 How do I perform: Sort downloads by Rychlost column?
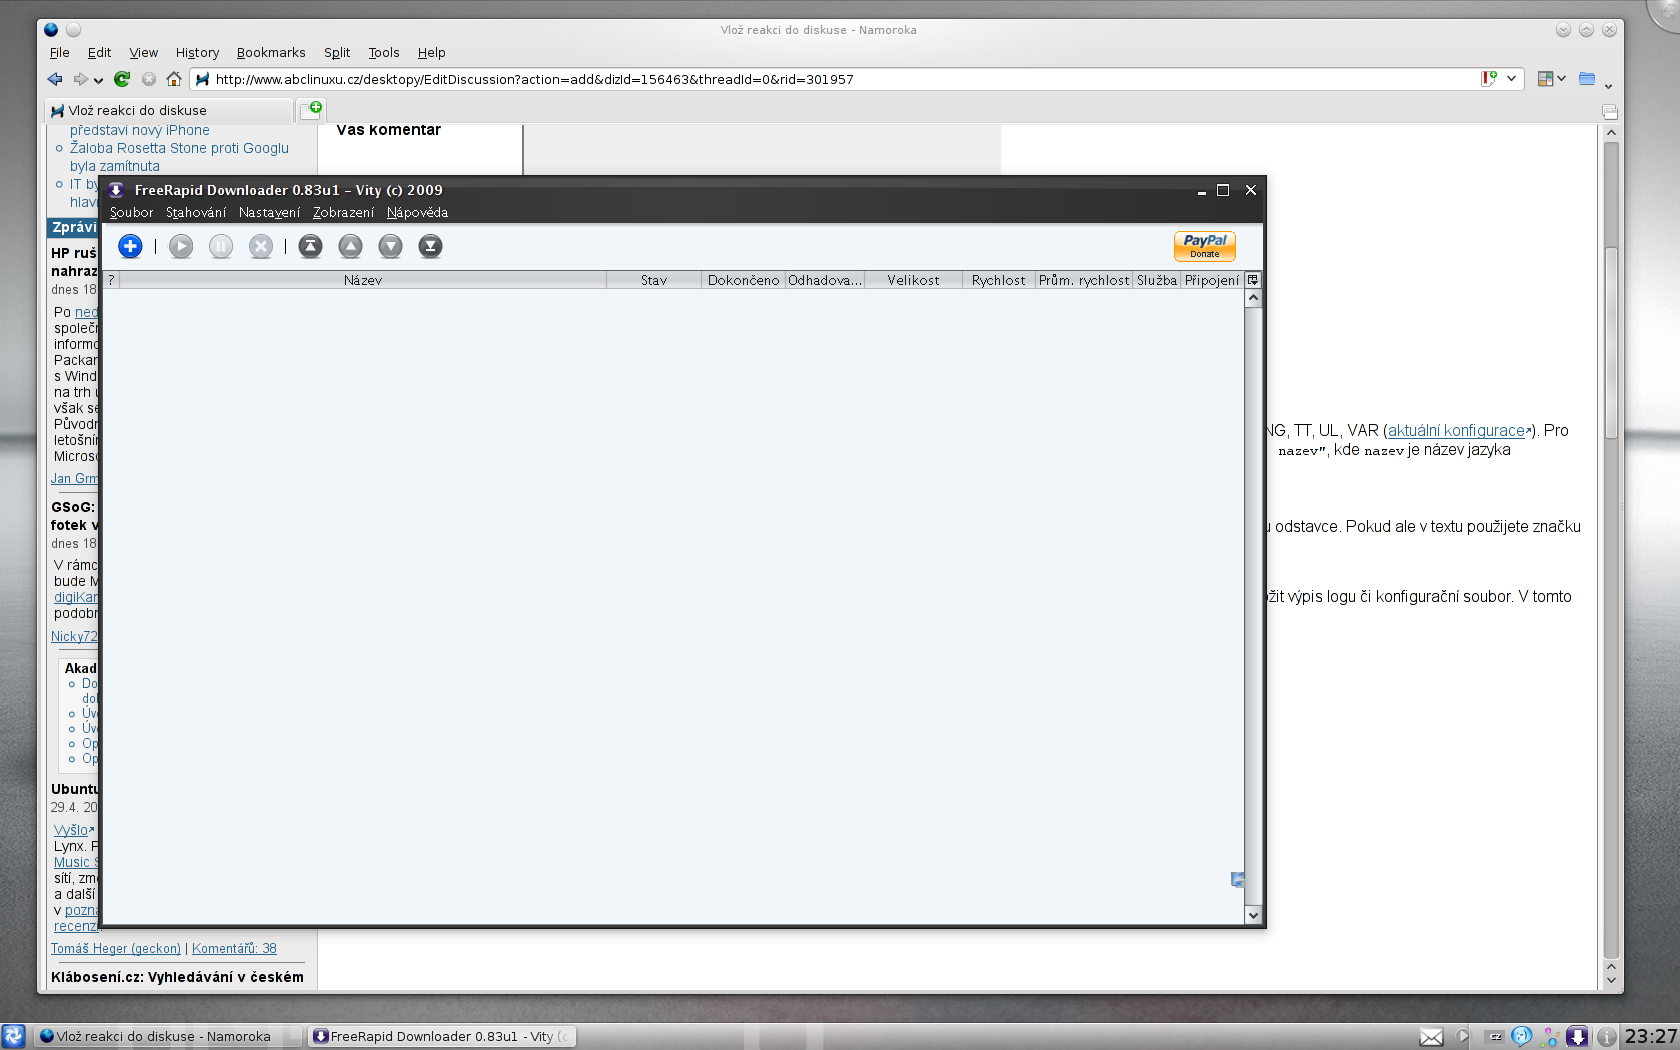tap(998, 280)
